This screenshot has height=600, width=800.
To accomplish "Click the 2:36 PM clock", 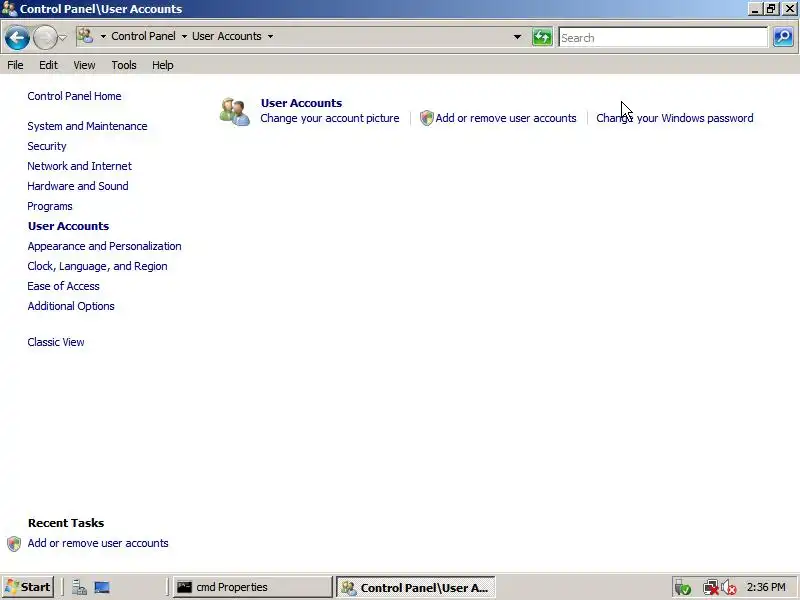I will [766, 587].
